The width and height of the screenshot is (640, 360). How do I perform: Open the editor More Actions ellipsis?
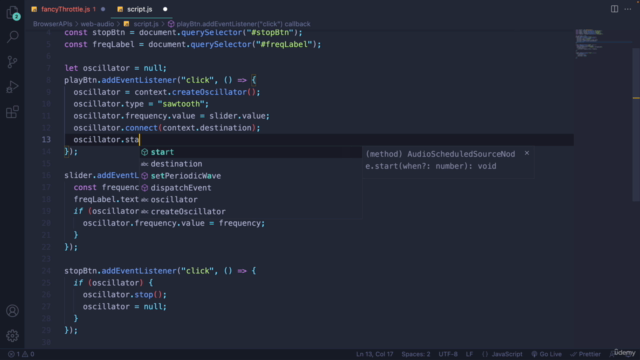click(628, 9)
